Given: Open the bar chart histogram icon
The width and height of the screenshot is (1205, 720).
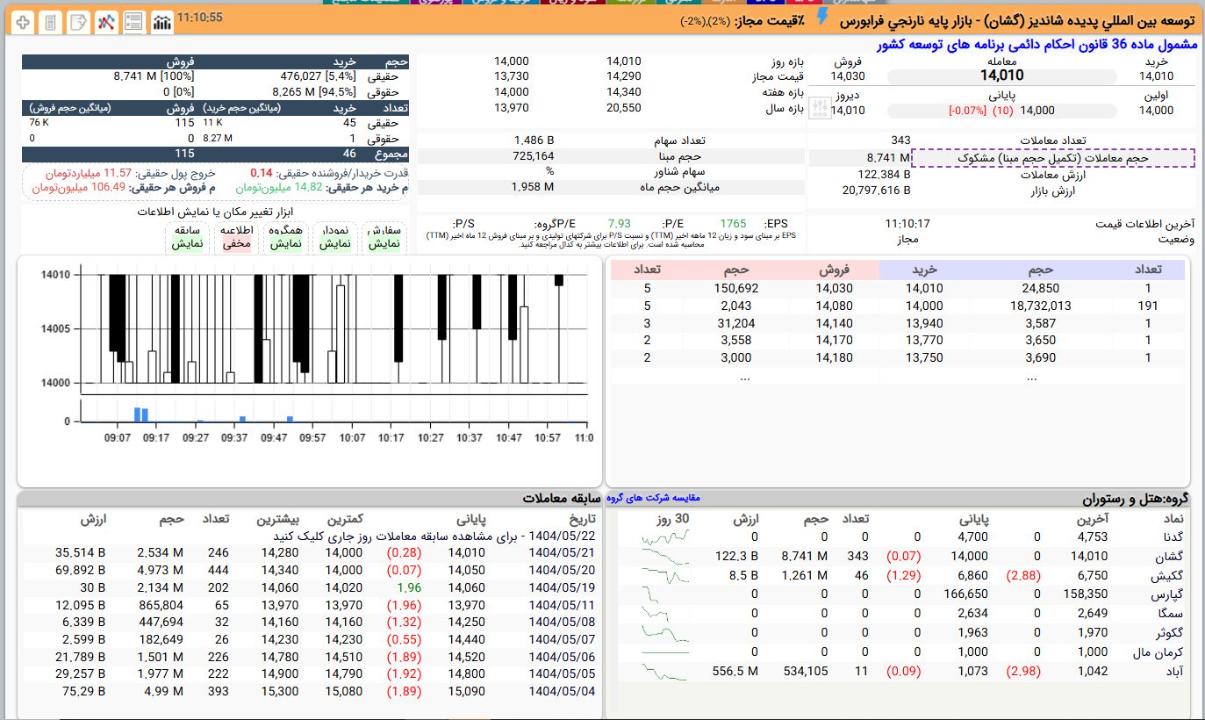Looking at the screenshot, I should pyautogui.click(x=160, y=20).
